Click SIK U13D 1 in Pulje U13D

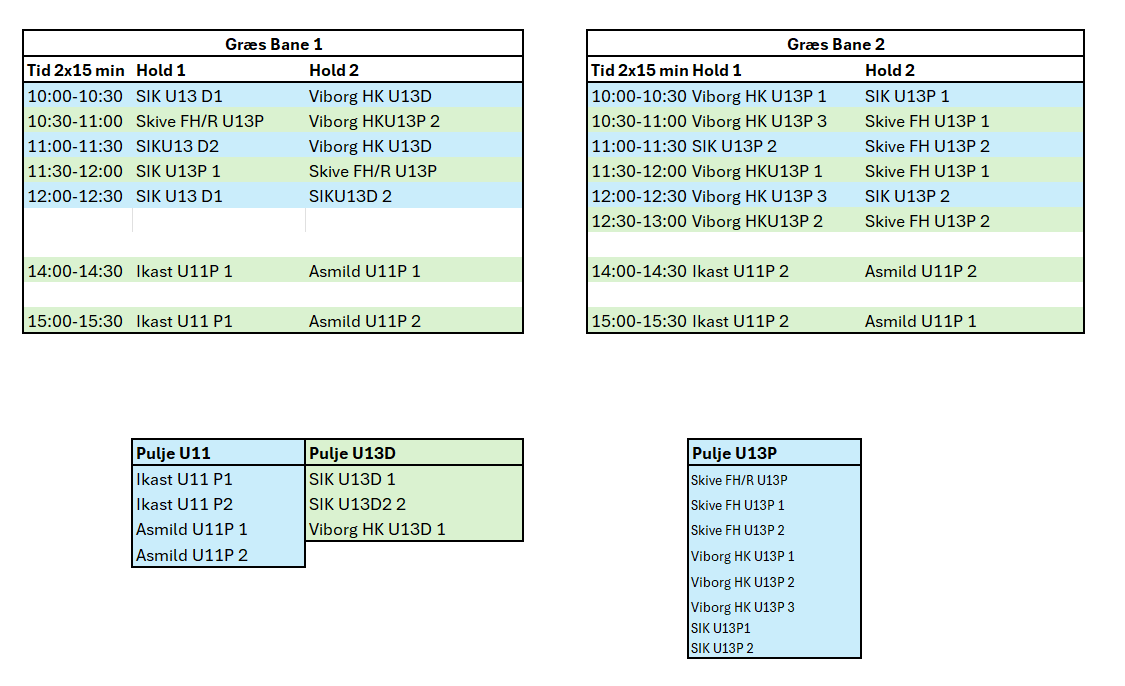pos(352,479)
